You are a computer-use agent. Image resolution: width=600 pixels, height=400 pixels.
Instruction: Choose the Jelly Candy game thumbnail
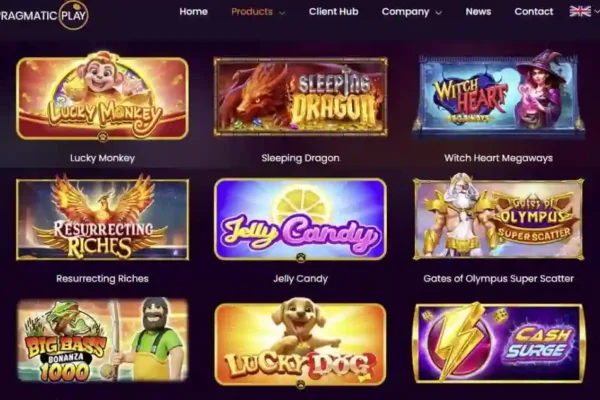(300, 219)
